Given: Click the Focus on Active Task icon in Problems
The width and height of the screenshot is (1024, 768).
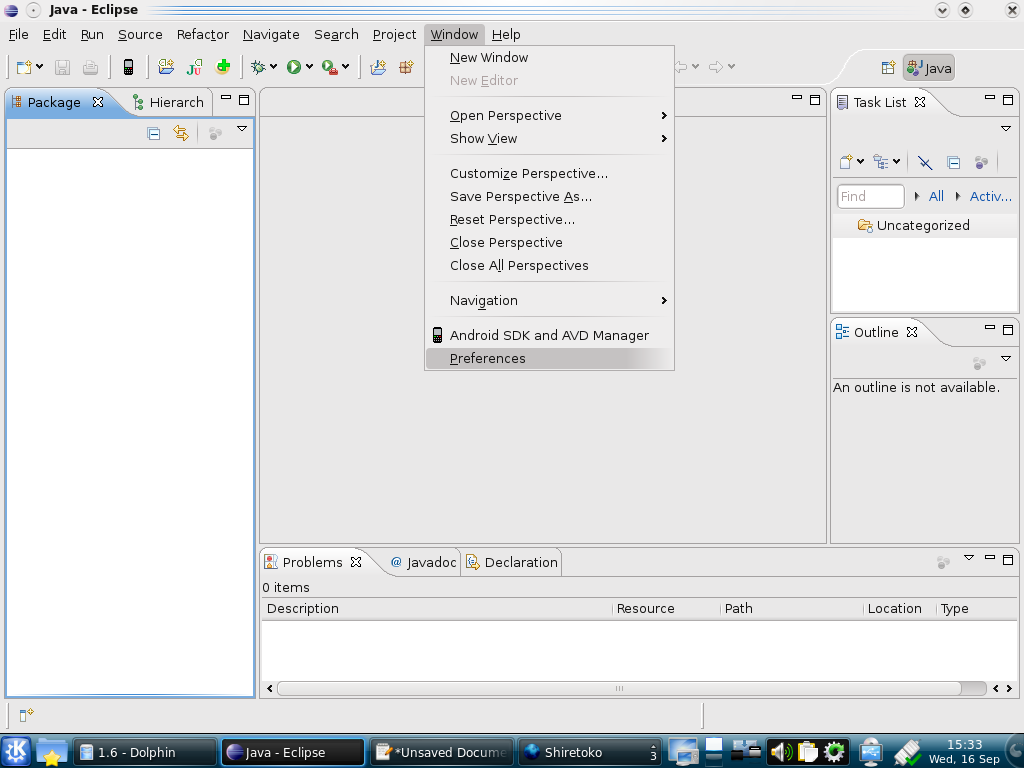Looking at the screenshot, I should (943, 562).
